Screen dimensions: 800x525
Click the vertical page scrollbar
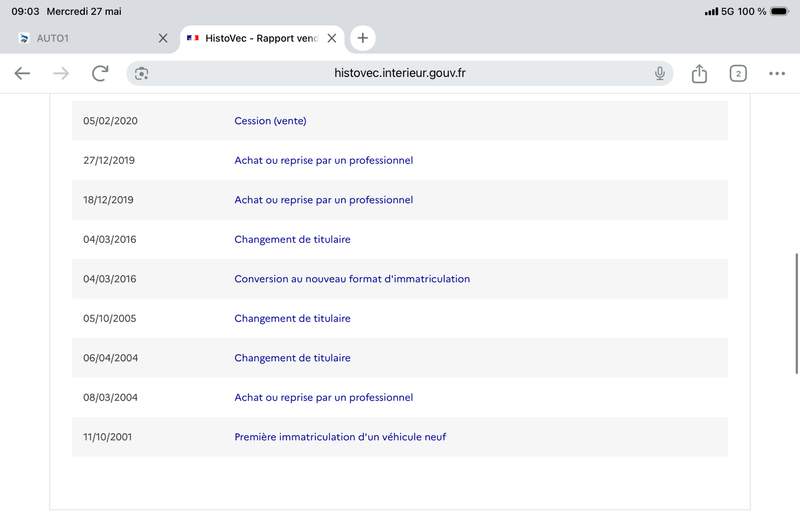point(796,314)
